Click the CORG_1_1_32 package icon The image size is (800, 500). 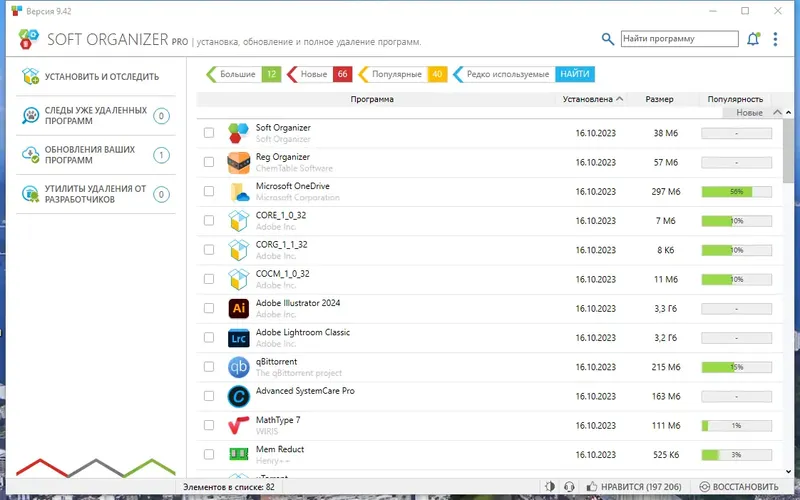coord(238,250)
